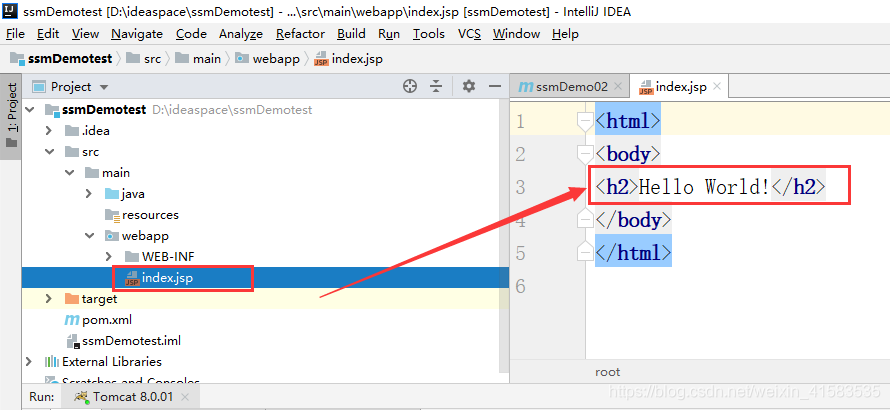Toggle the 1: Project side tool window
The height and width of the screenshot is (410, 890).
click(11, 116)
